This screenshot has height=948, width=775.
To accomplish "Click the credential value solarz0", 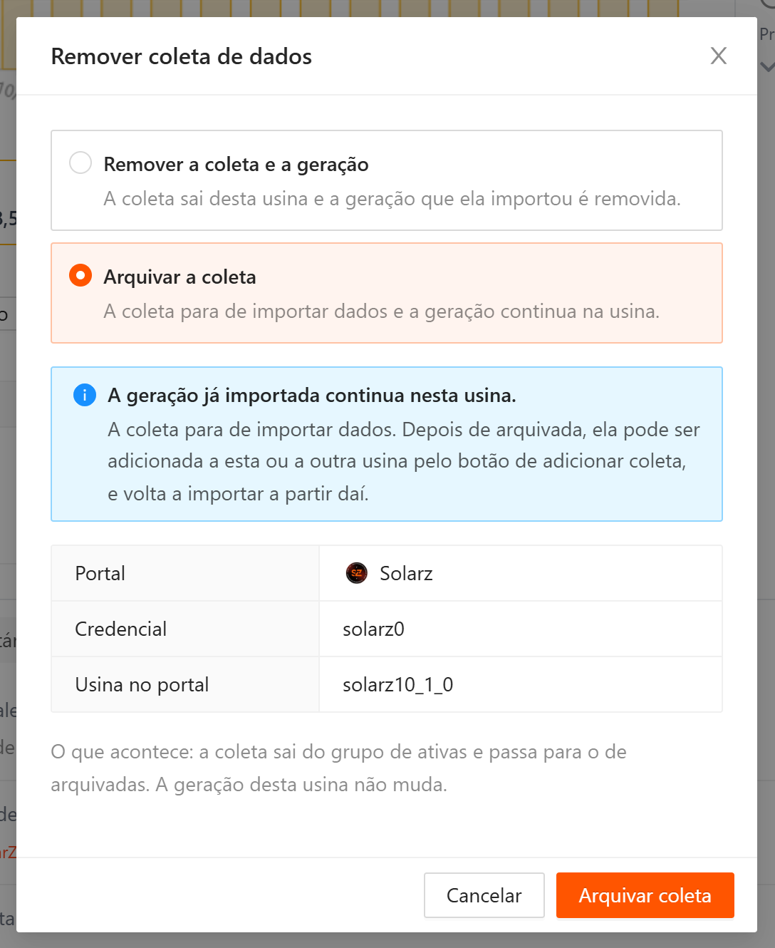I will pos(374,629).
